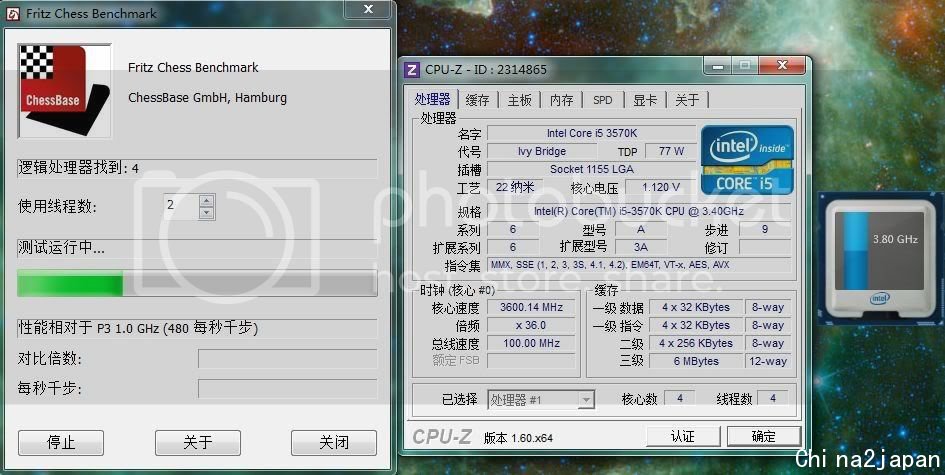Switch to the 内存 memory tab
945x475 pixels.
point(562,100)
